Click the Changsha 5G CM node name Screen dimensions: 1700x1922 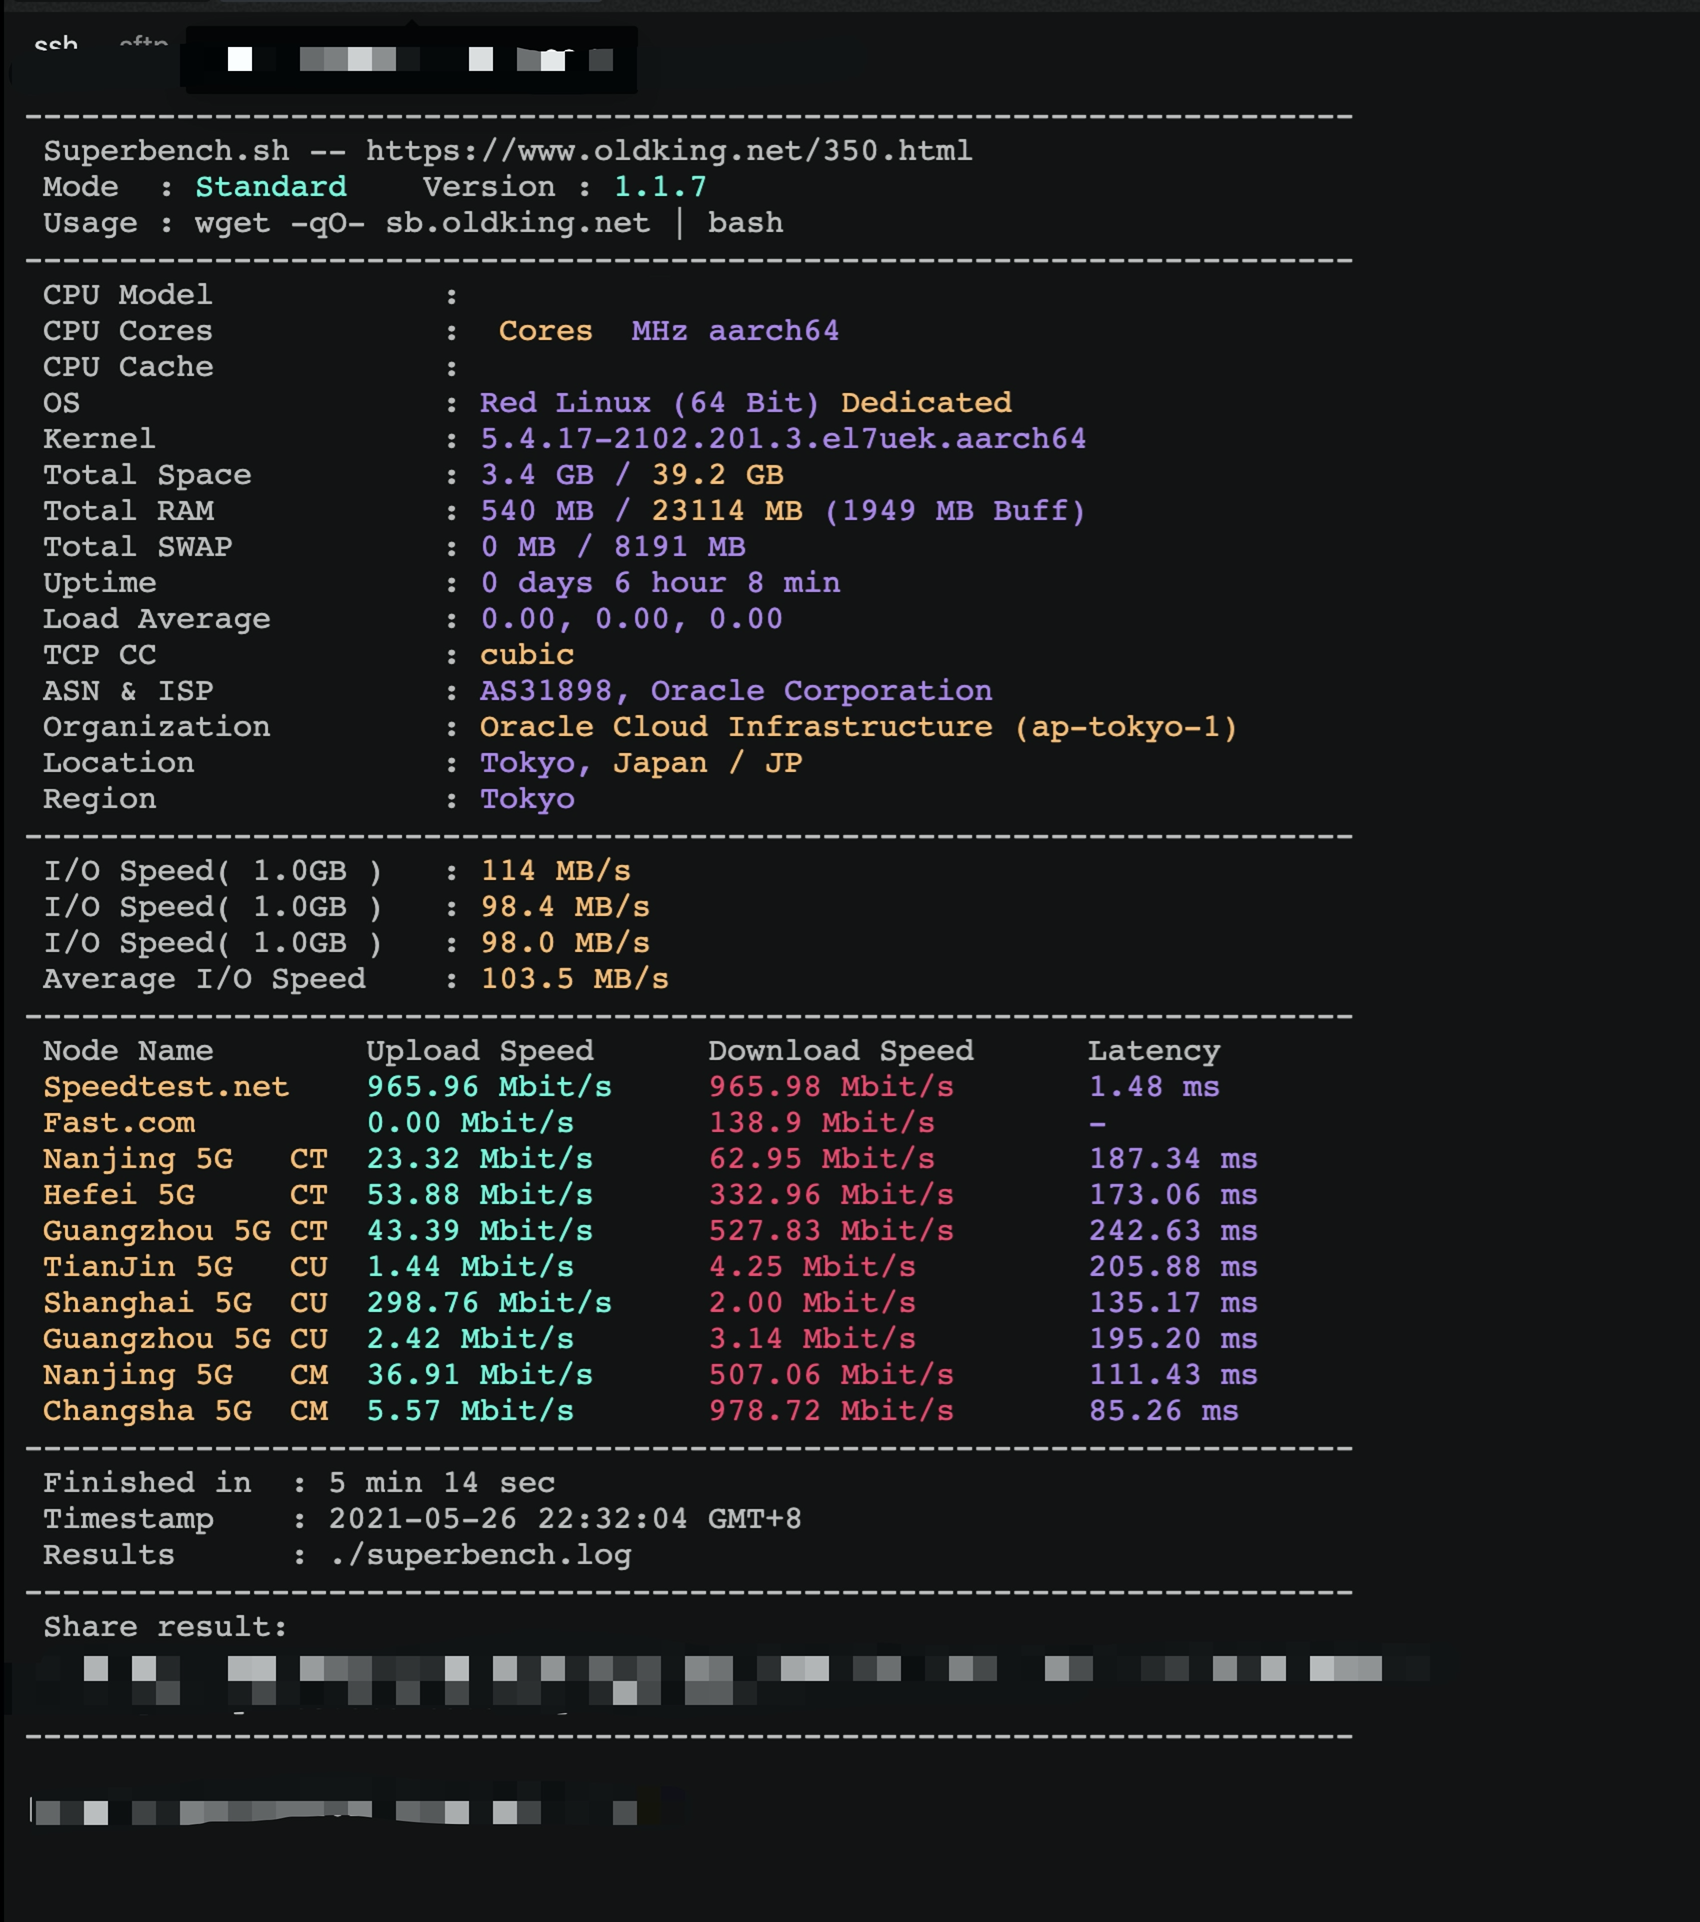(x=185, y=1411)
